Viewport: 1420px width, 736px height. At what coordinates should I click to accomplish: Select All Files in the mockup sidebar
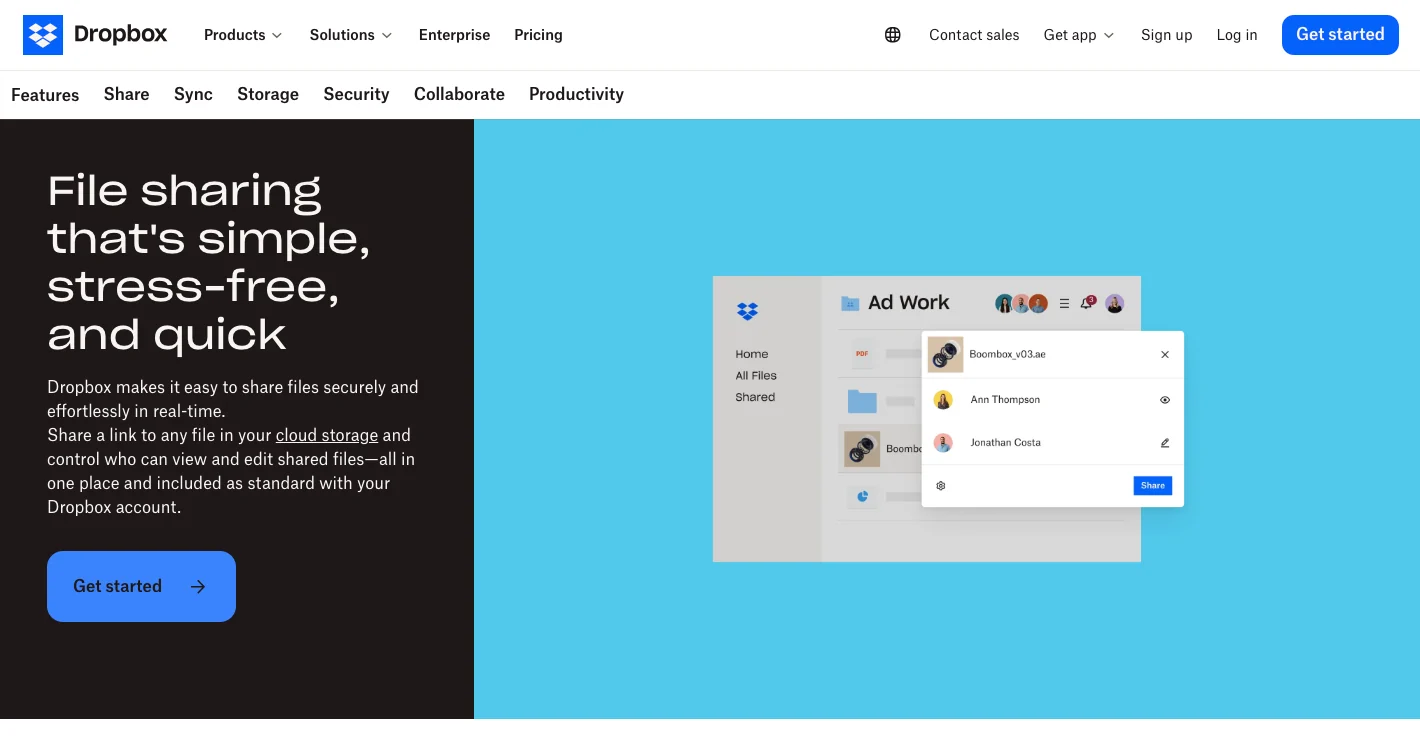756,376
